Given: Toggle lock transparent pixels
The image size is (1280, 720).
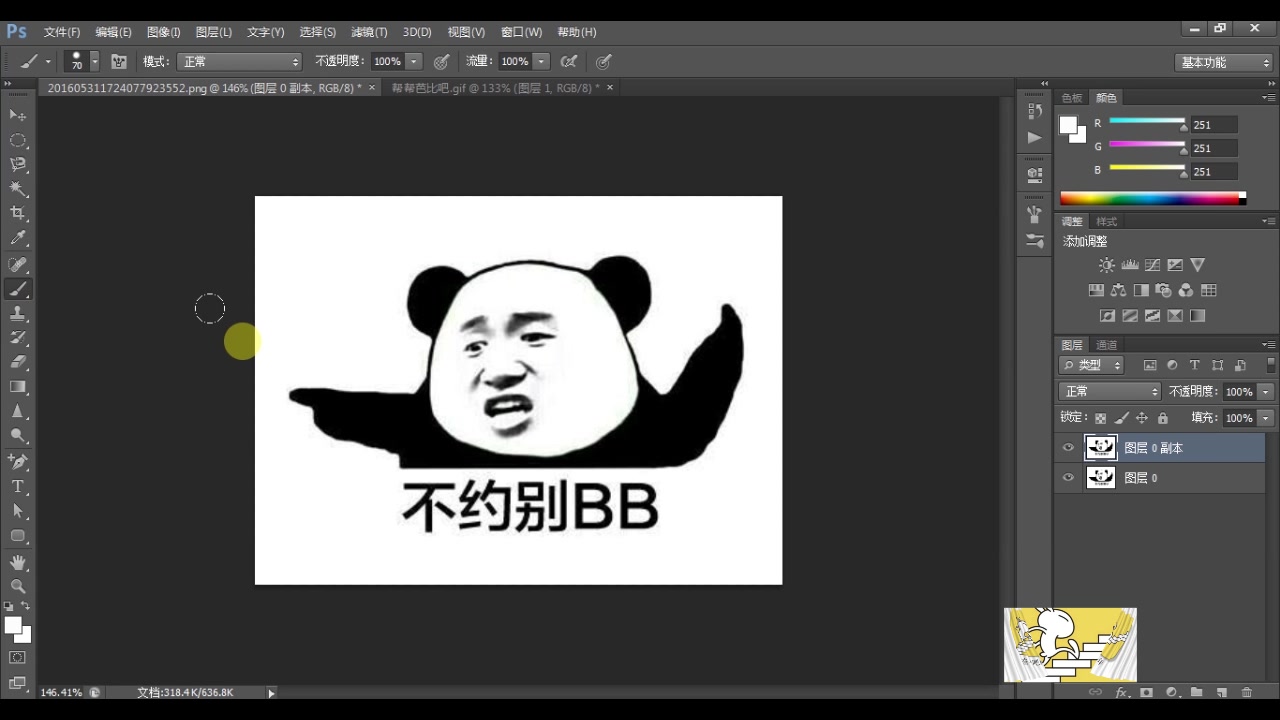Looking at the screenshot, I should [1100, 418].
